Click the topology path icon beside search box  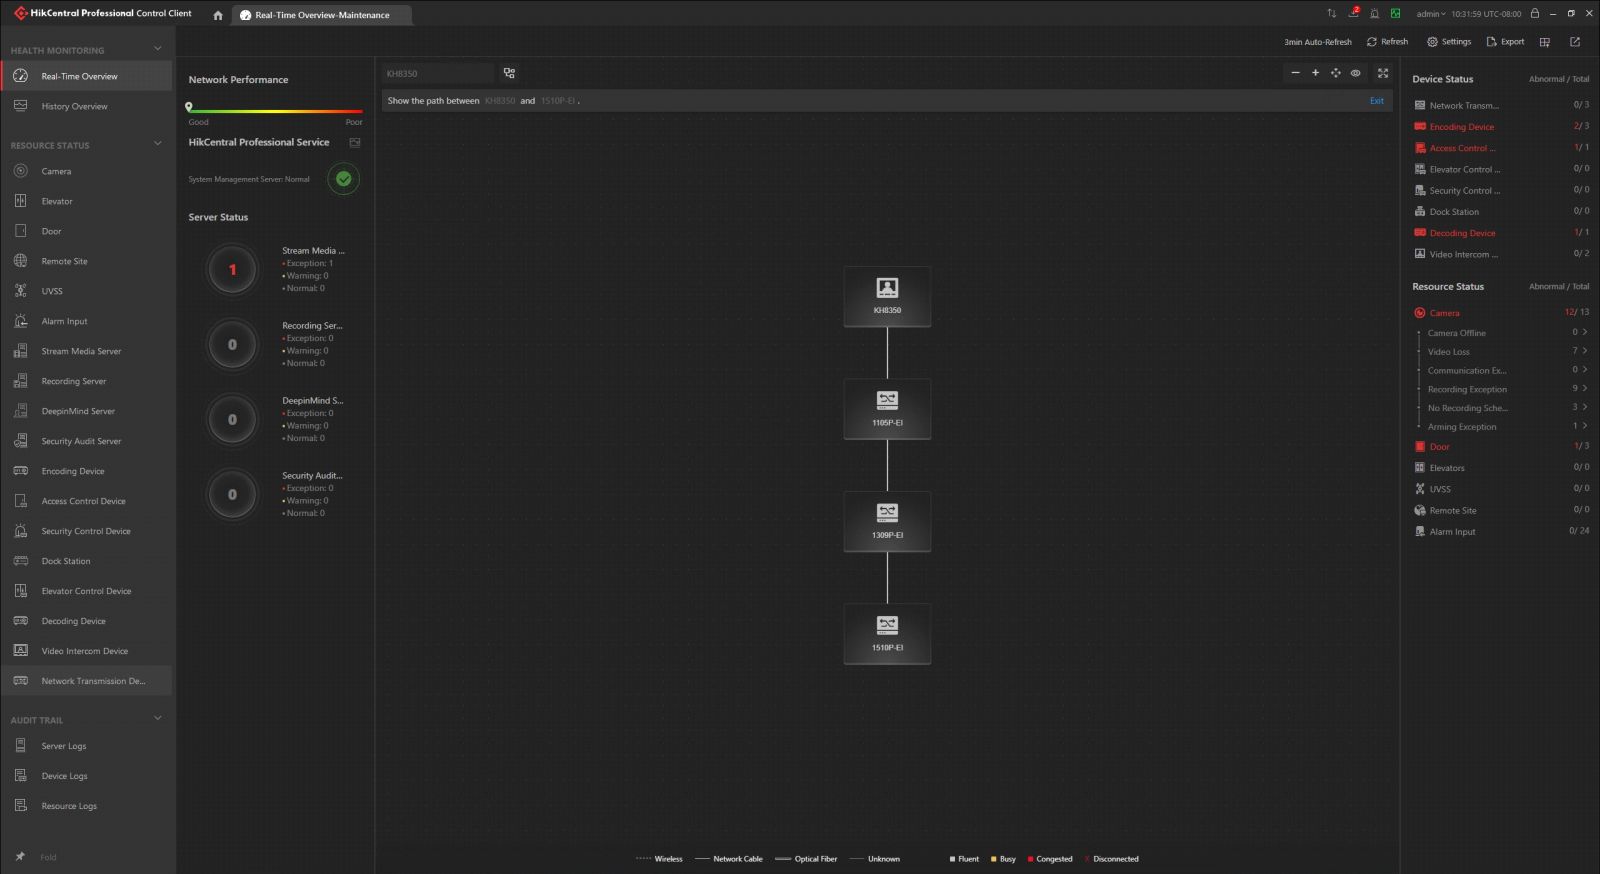click(509, 73)
